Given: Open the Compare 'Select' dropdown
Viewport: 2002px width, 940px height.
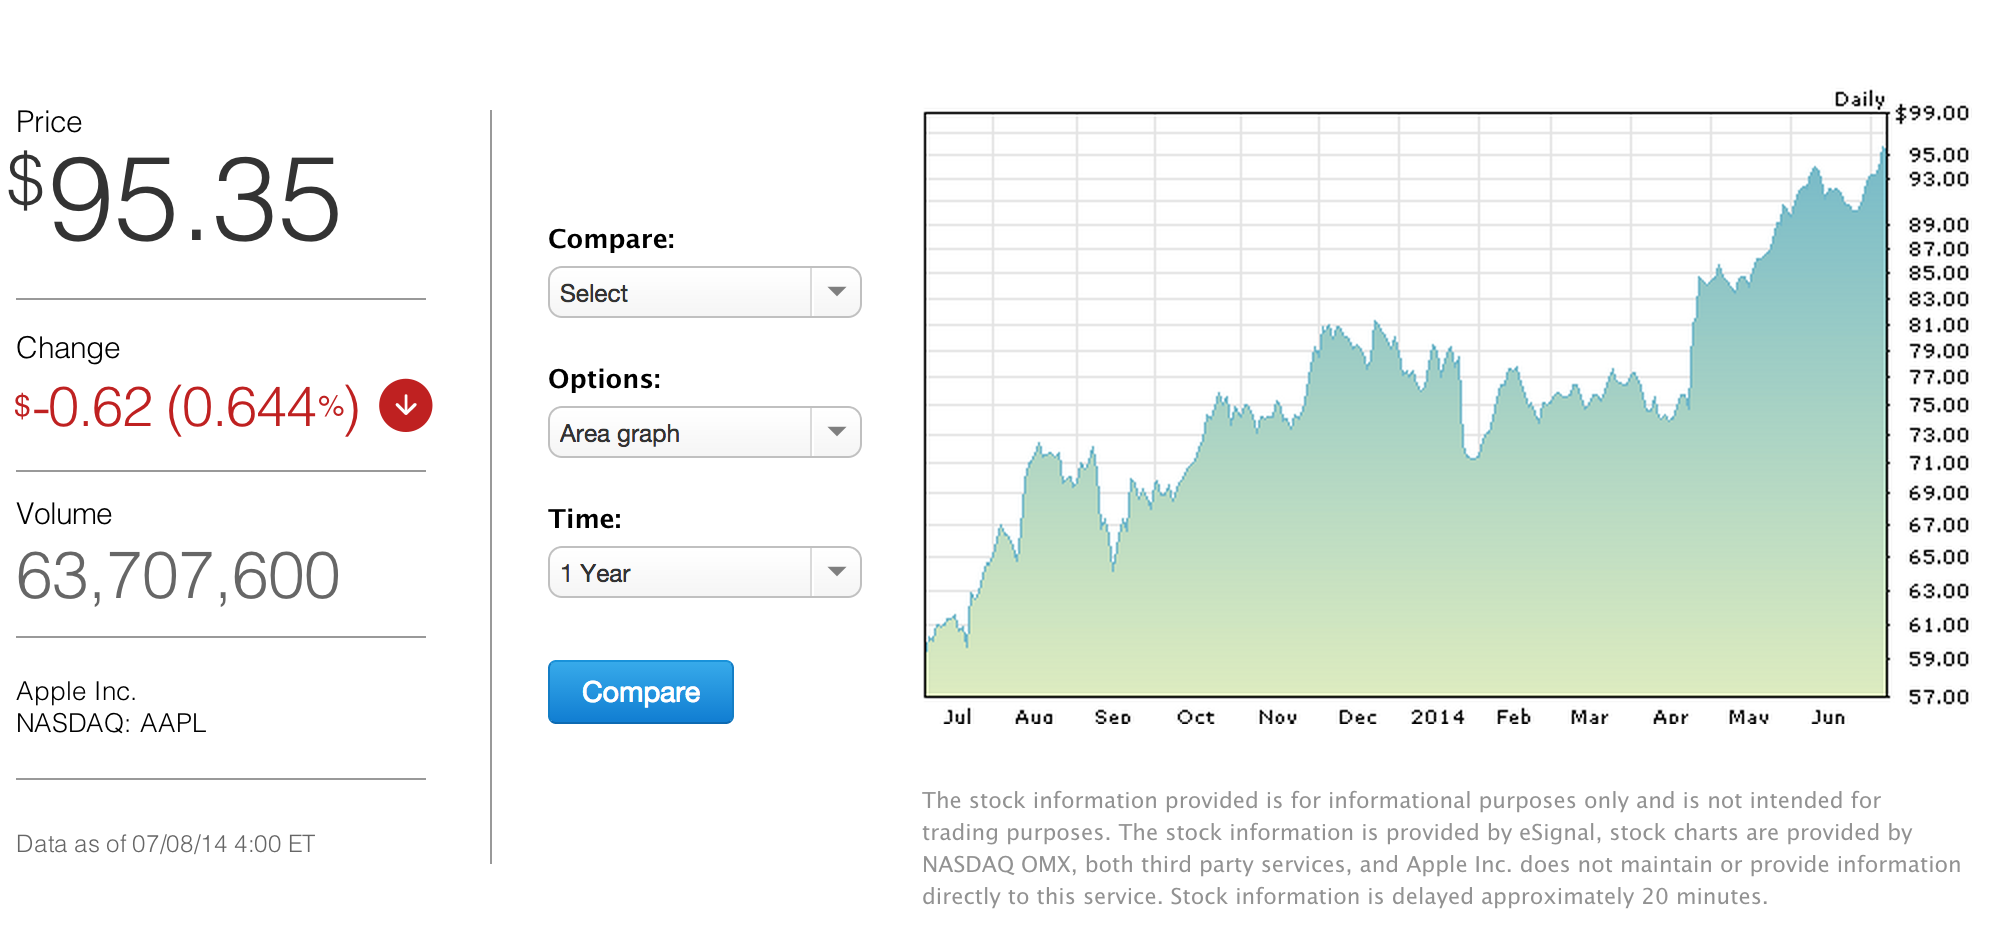Looking at the screenshot, I should [x=704, y=293].
